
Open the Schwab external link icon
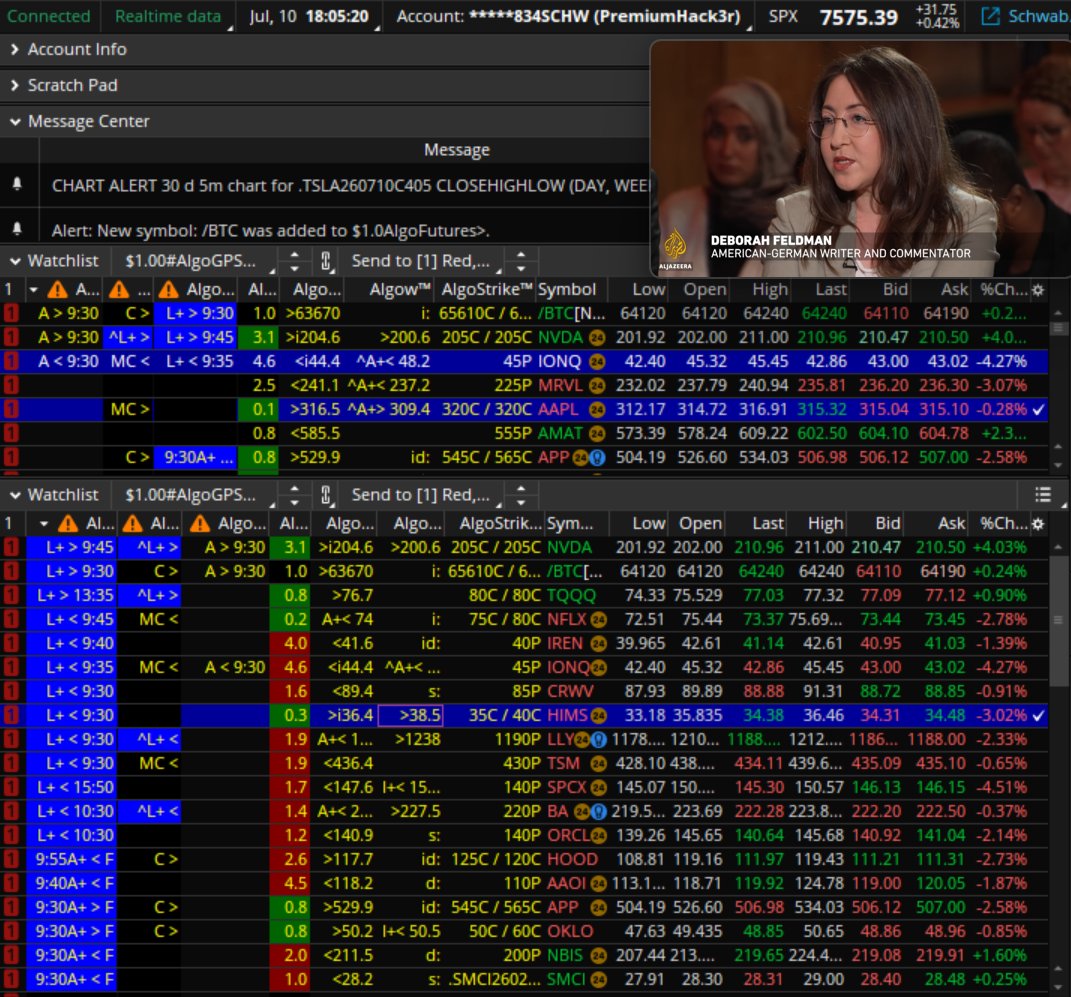990,16
